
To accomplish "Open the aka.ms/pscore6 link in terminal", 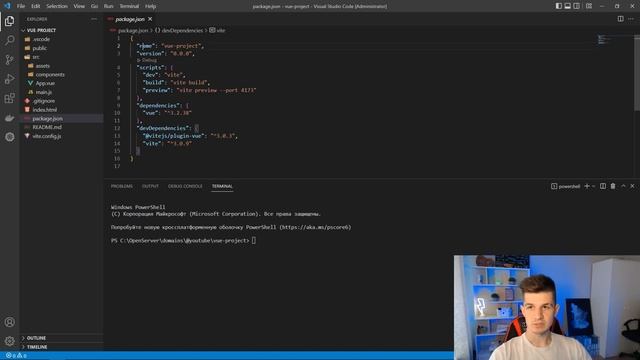I will pyautogui.click(x=315, y=227).
